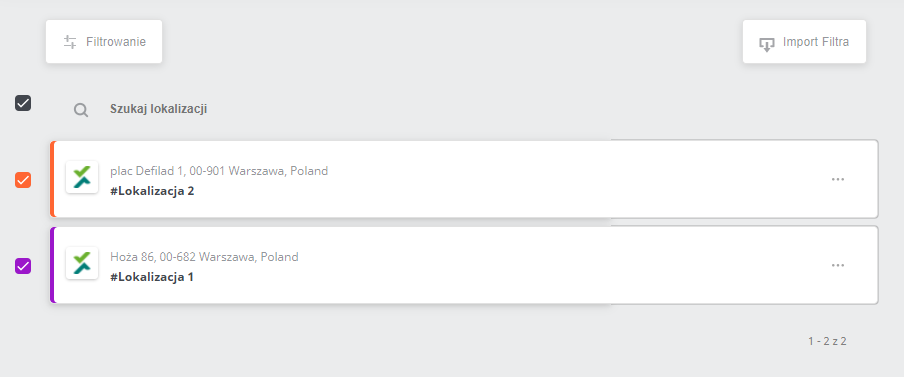Select the #Lokalizacja 2 title
This screenshot has width=904, height=377.
pos(152,191)
